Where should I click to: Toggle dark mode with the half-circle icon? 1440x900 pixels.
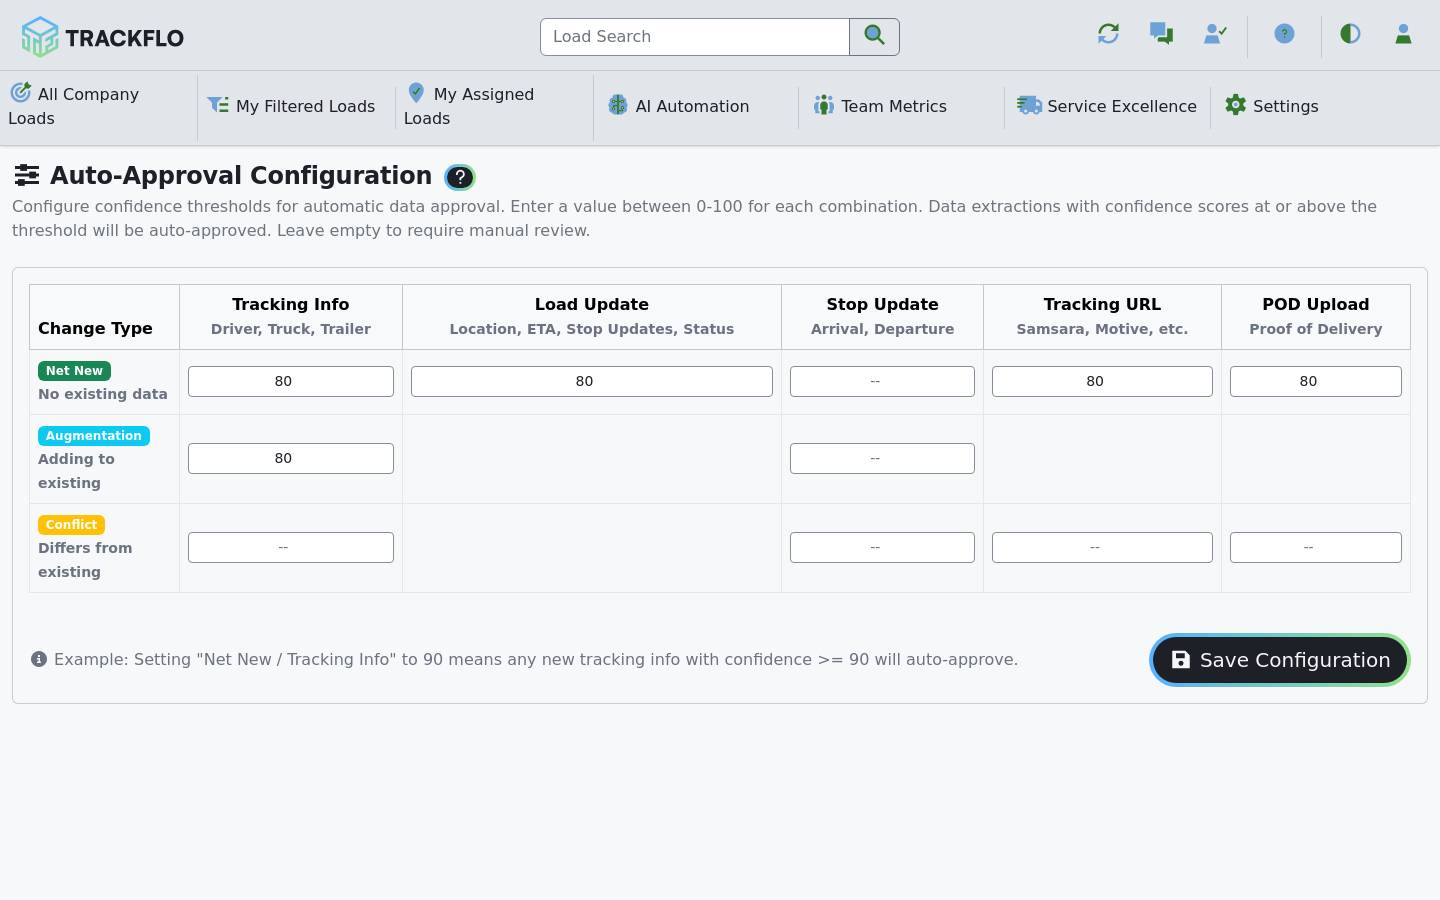pos(1350,34)
